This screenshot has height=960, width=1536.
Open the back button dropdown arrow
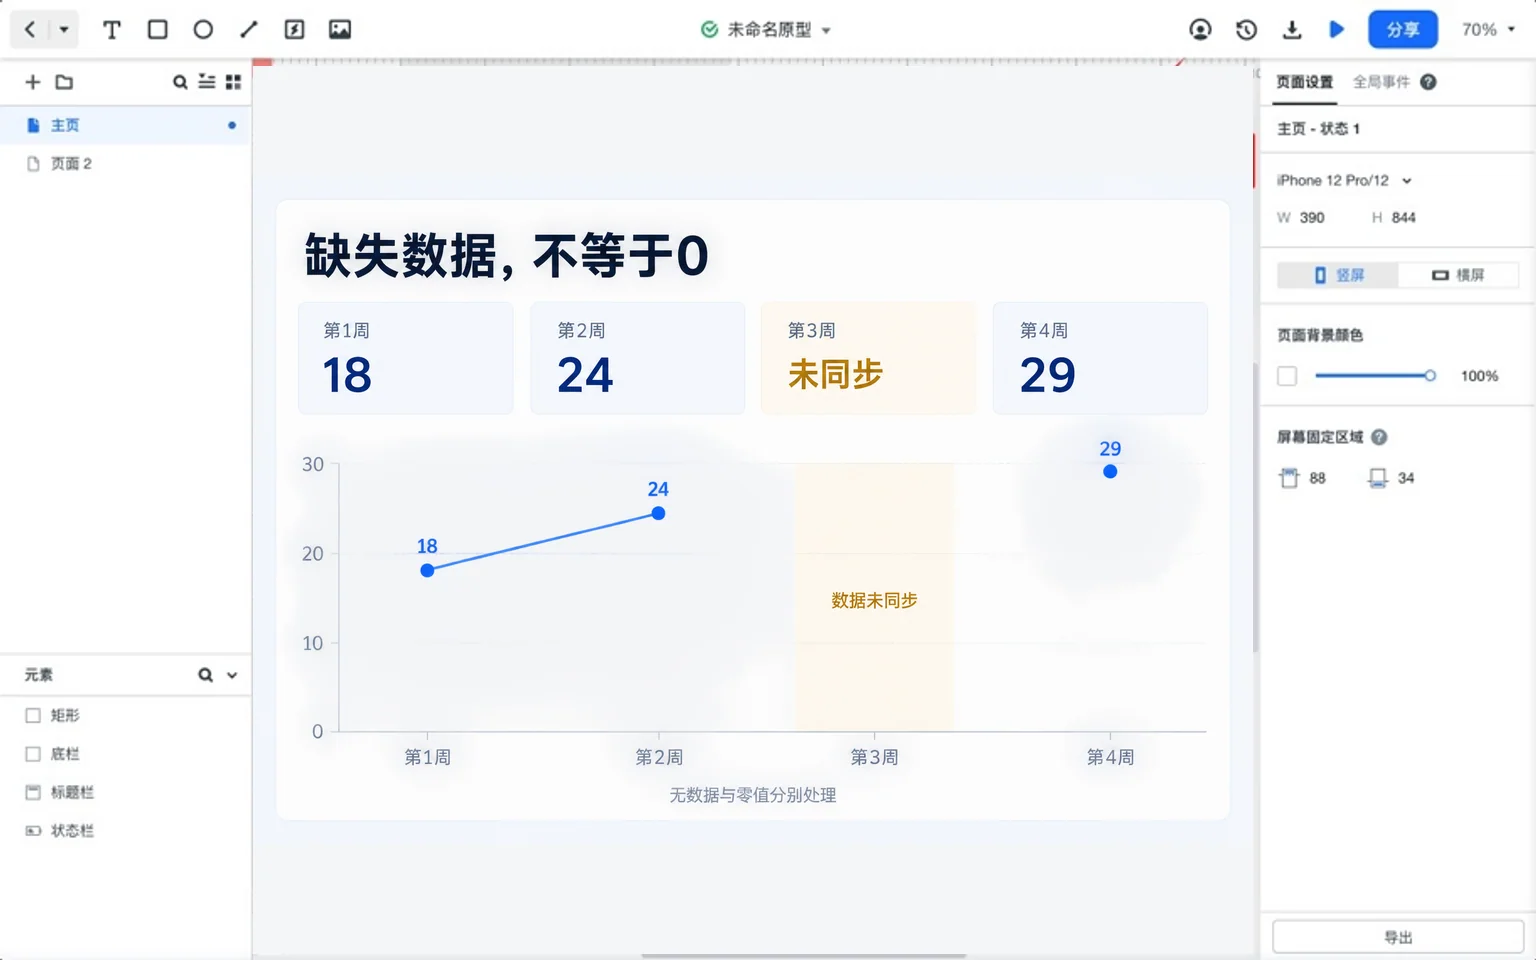click(x=64, y=30)
